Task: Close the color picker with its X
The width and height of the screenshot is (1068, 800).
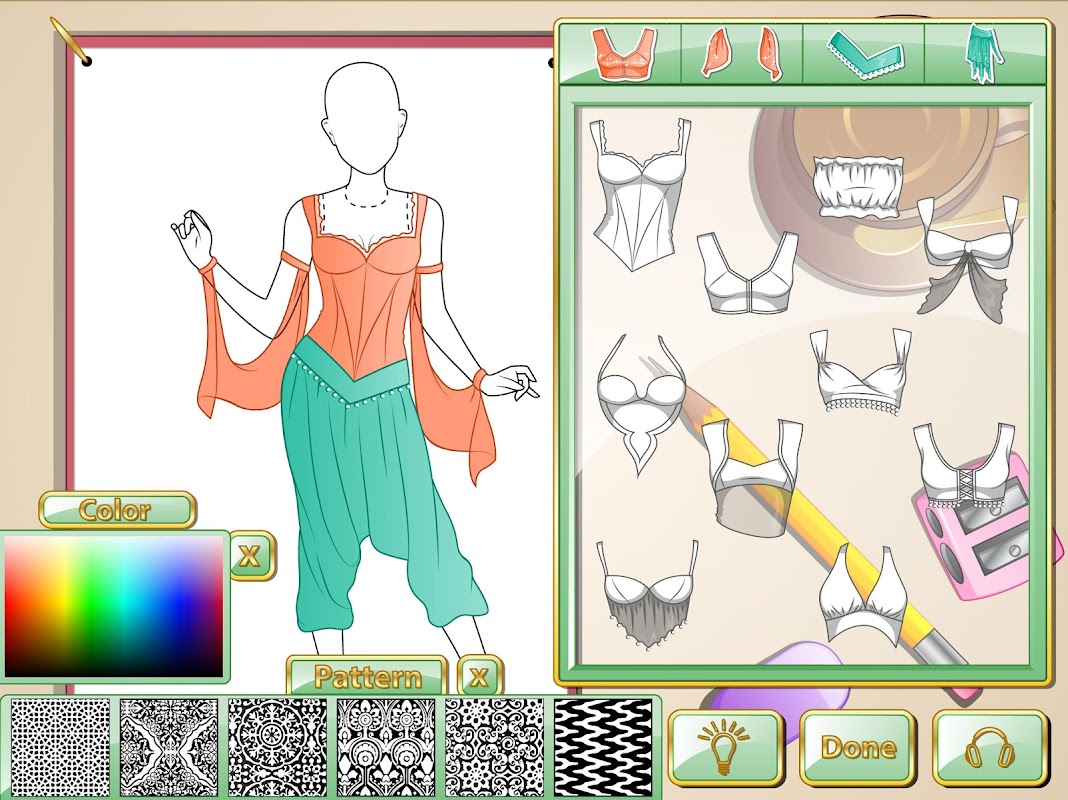Action: (251, 556)
